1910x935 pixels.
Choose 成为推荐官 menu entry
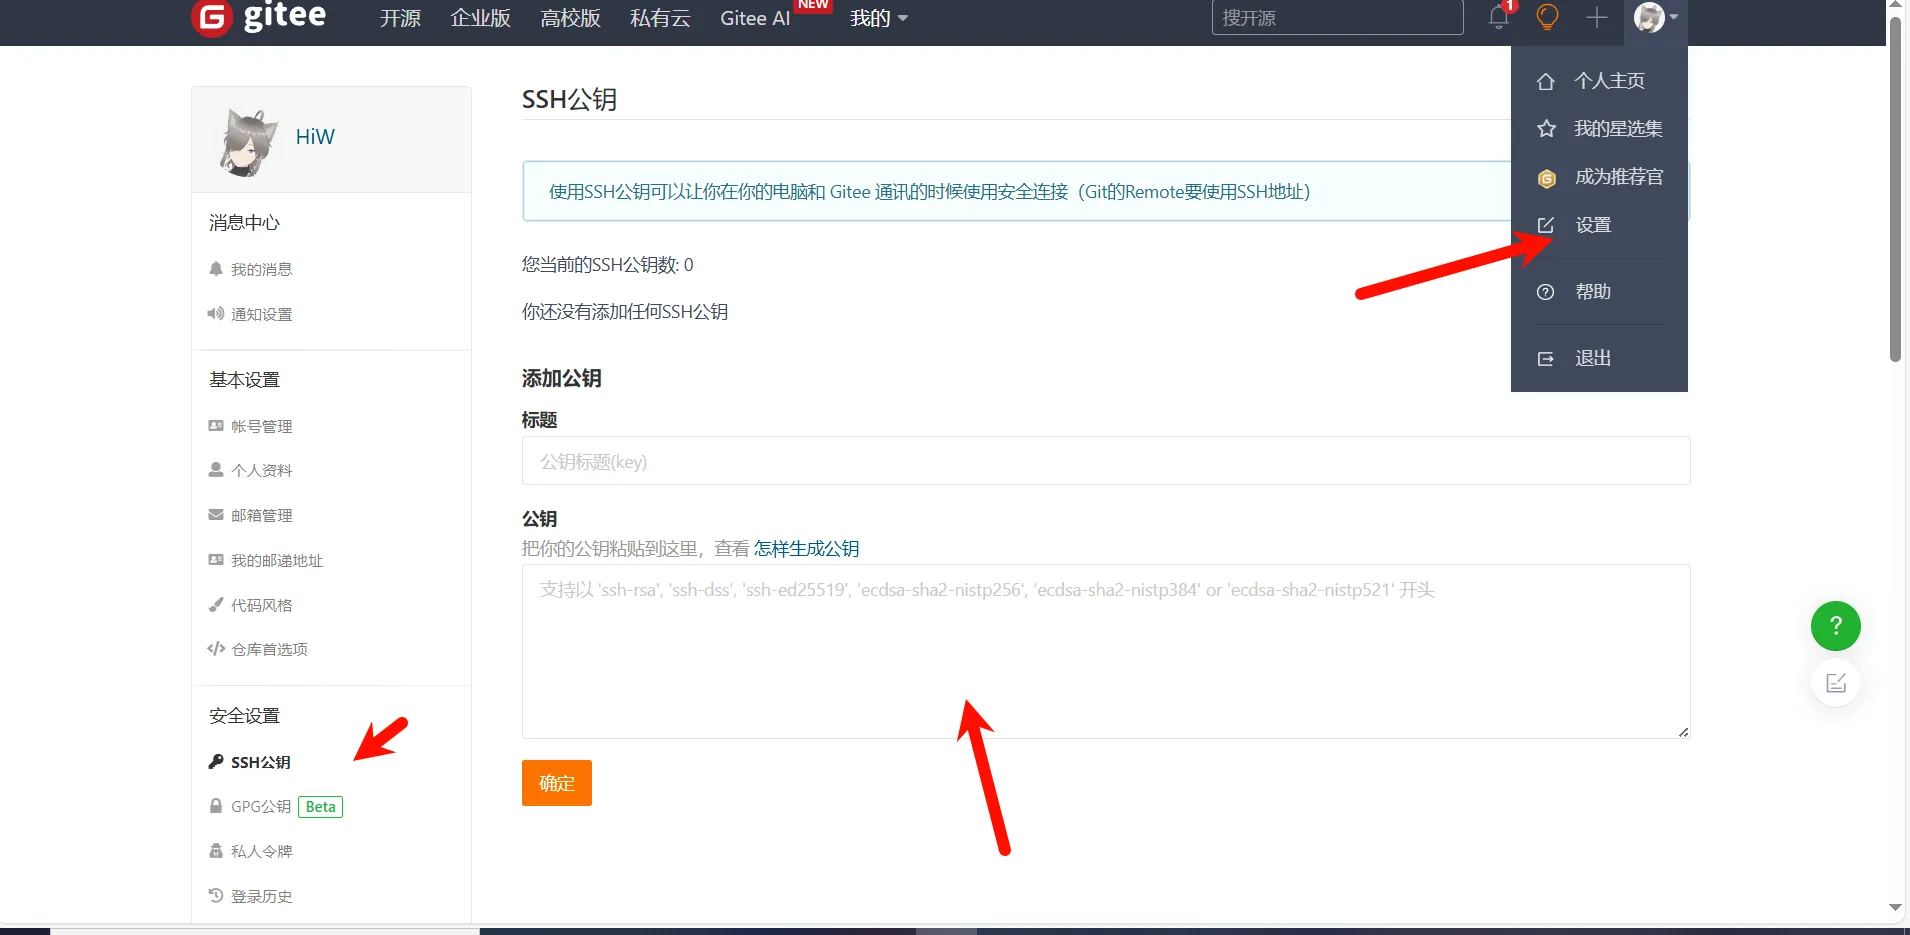(x=1618, y=177)
